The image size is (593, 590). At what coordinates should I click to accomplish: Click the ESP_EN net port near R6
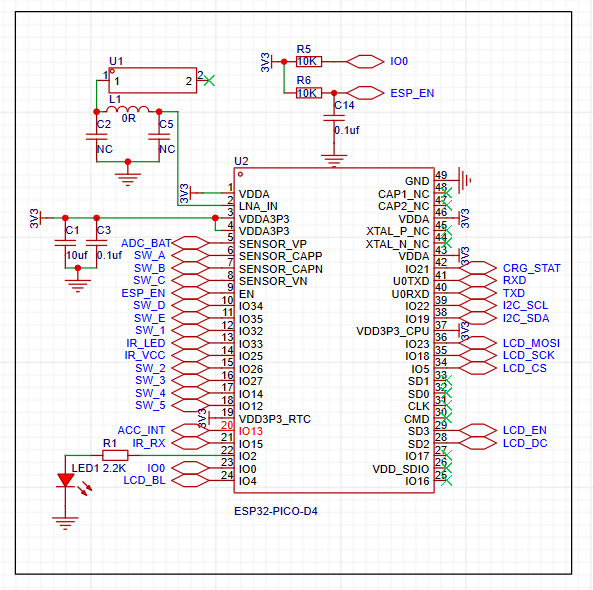(365, 93)
